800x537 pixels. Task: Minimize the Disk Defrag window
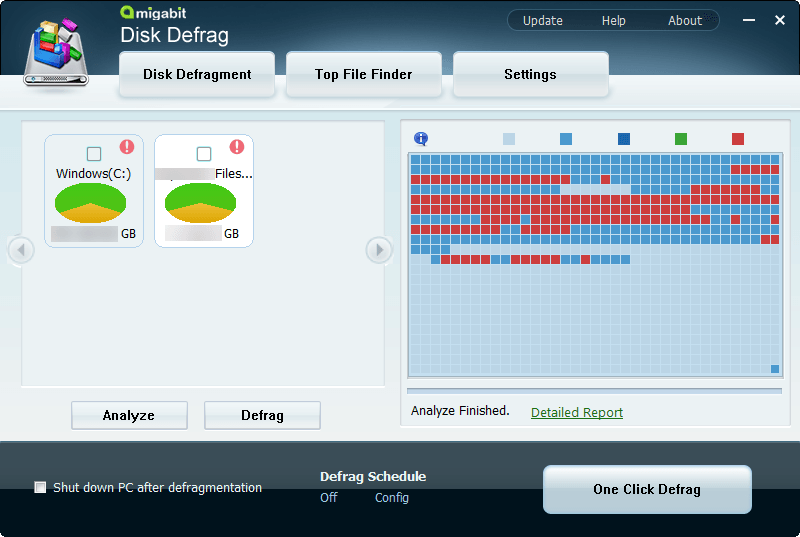click(748, 20)
